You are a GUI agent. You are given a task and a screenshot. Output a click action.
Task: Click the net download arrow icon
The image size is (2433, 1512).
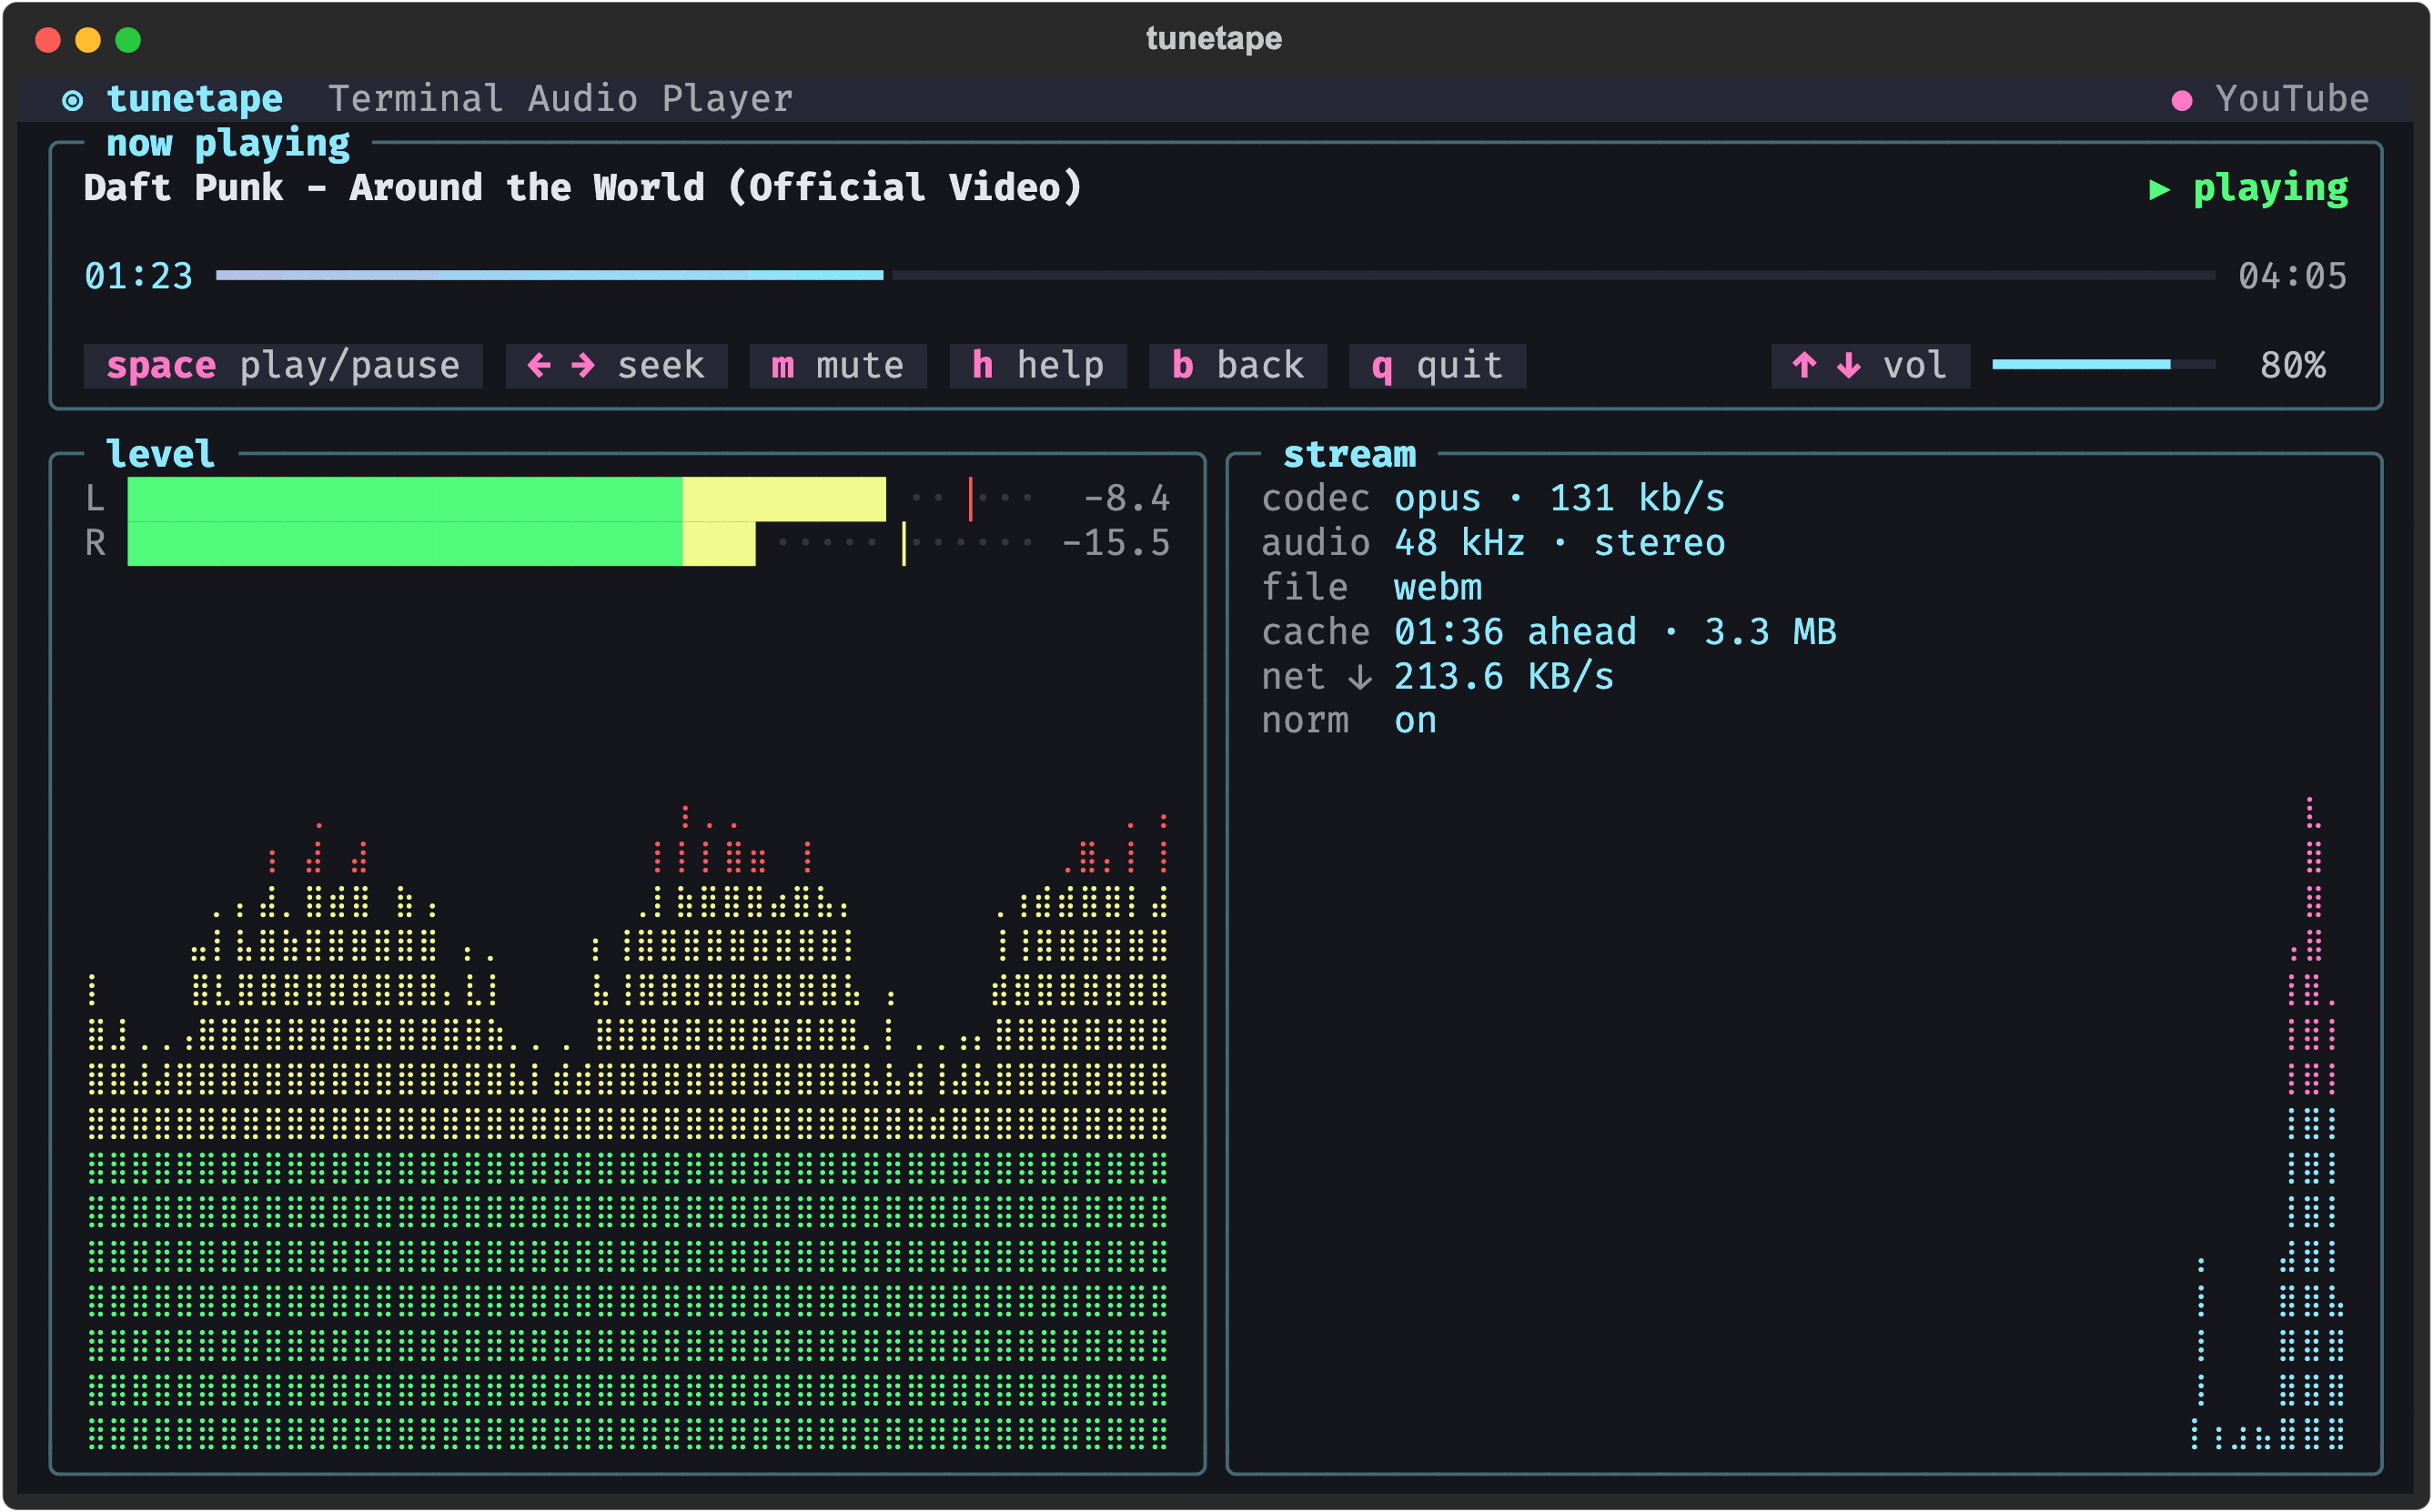coord(1359,677)
